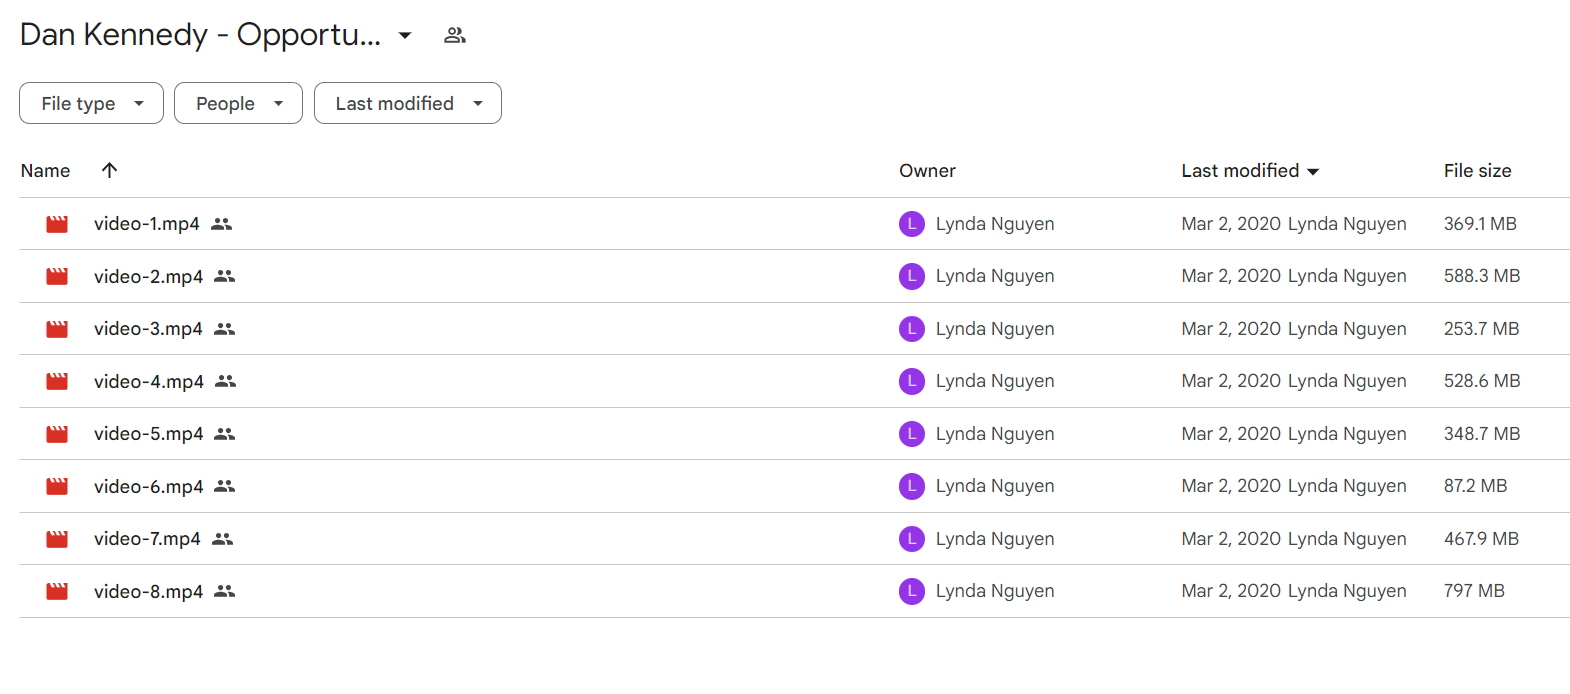1570x694 pixels.
Task: Click the video-2.mp4 red video file icon
Action: pos(57,276)
